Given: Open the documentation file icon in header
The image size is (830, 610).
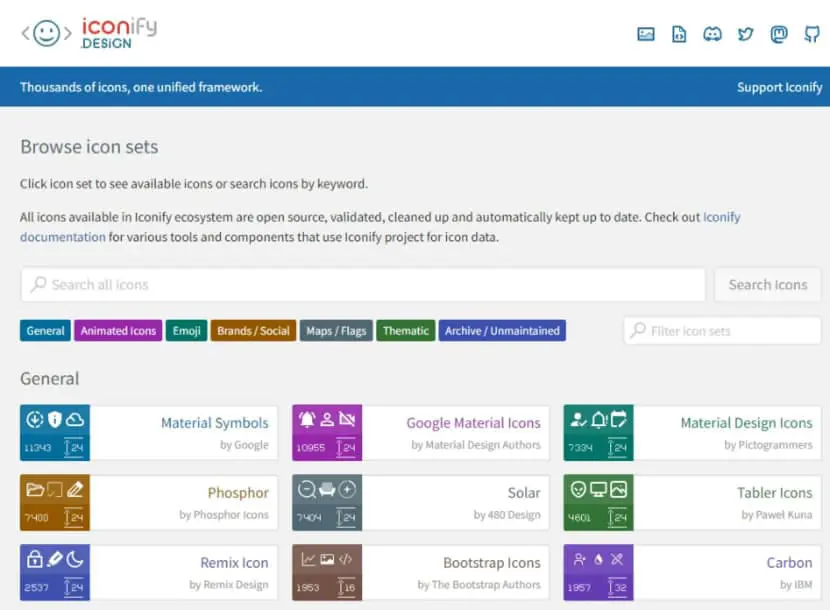Looking at the screenshot, I should point(679,34).
